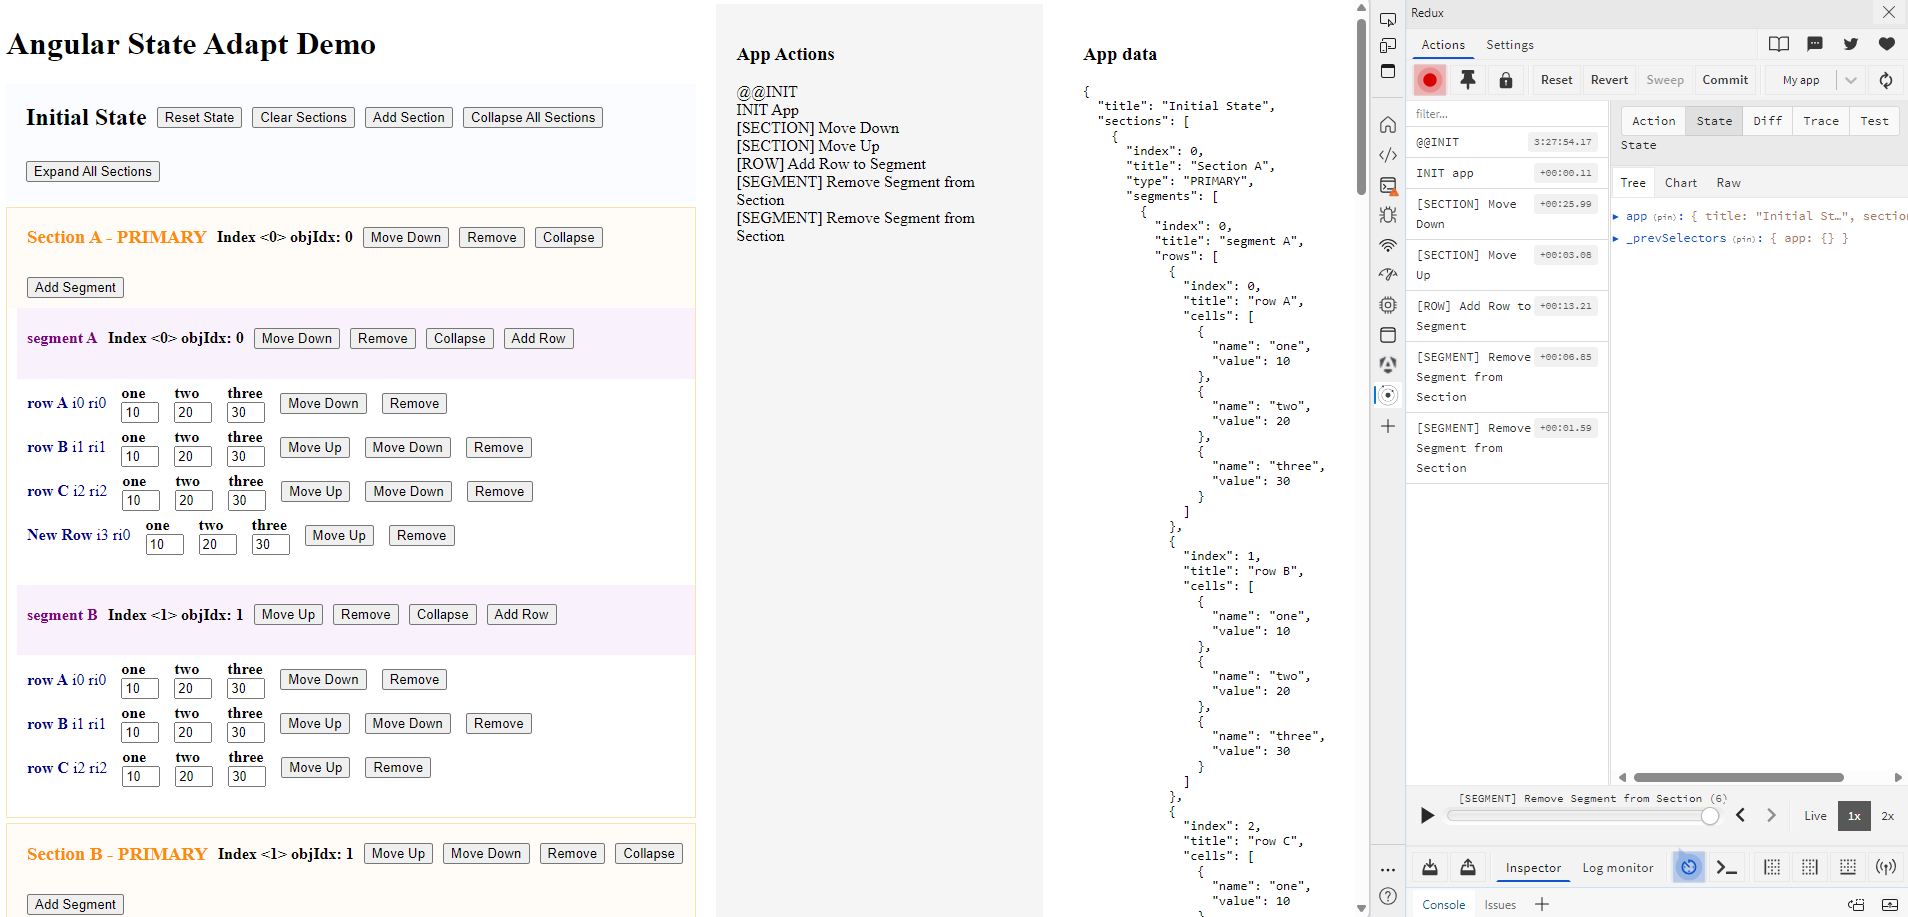
Task: Collapse Section B using its Collapse button
Action: [x=649, y=853]
